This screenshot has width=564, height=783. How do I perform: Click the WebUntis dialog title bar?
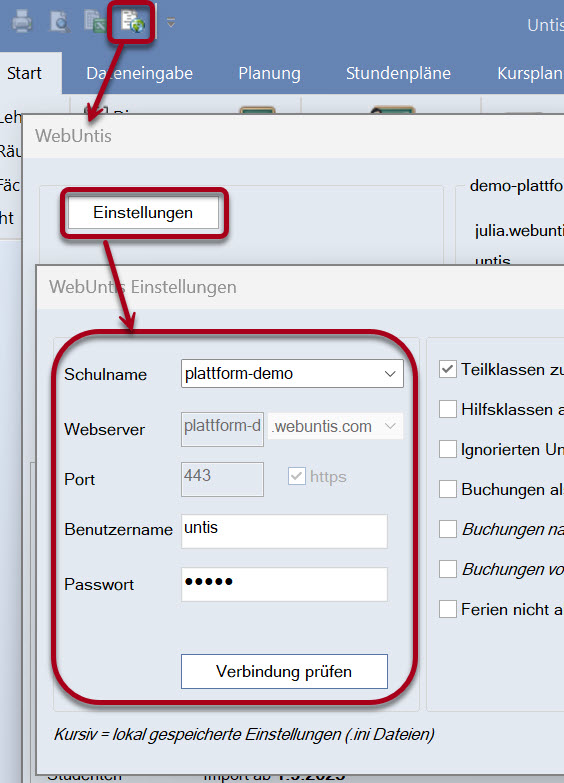pyautogui.click(x=293, y=136)
